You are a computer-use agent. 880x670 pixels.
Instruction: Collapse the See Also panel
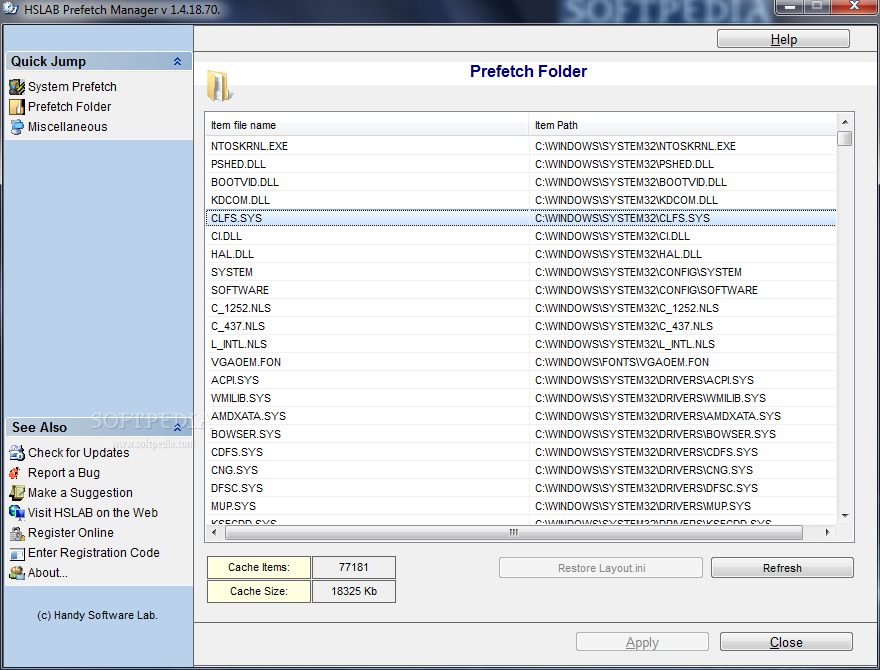177,428
